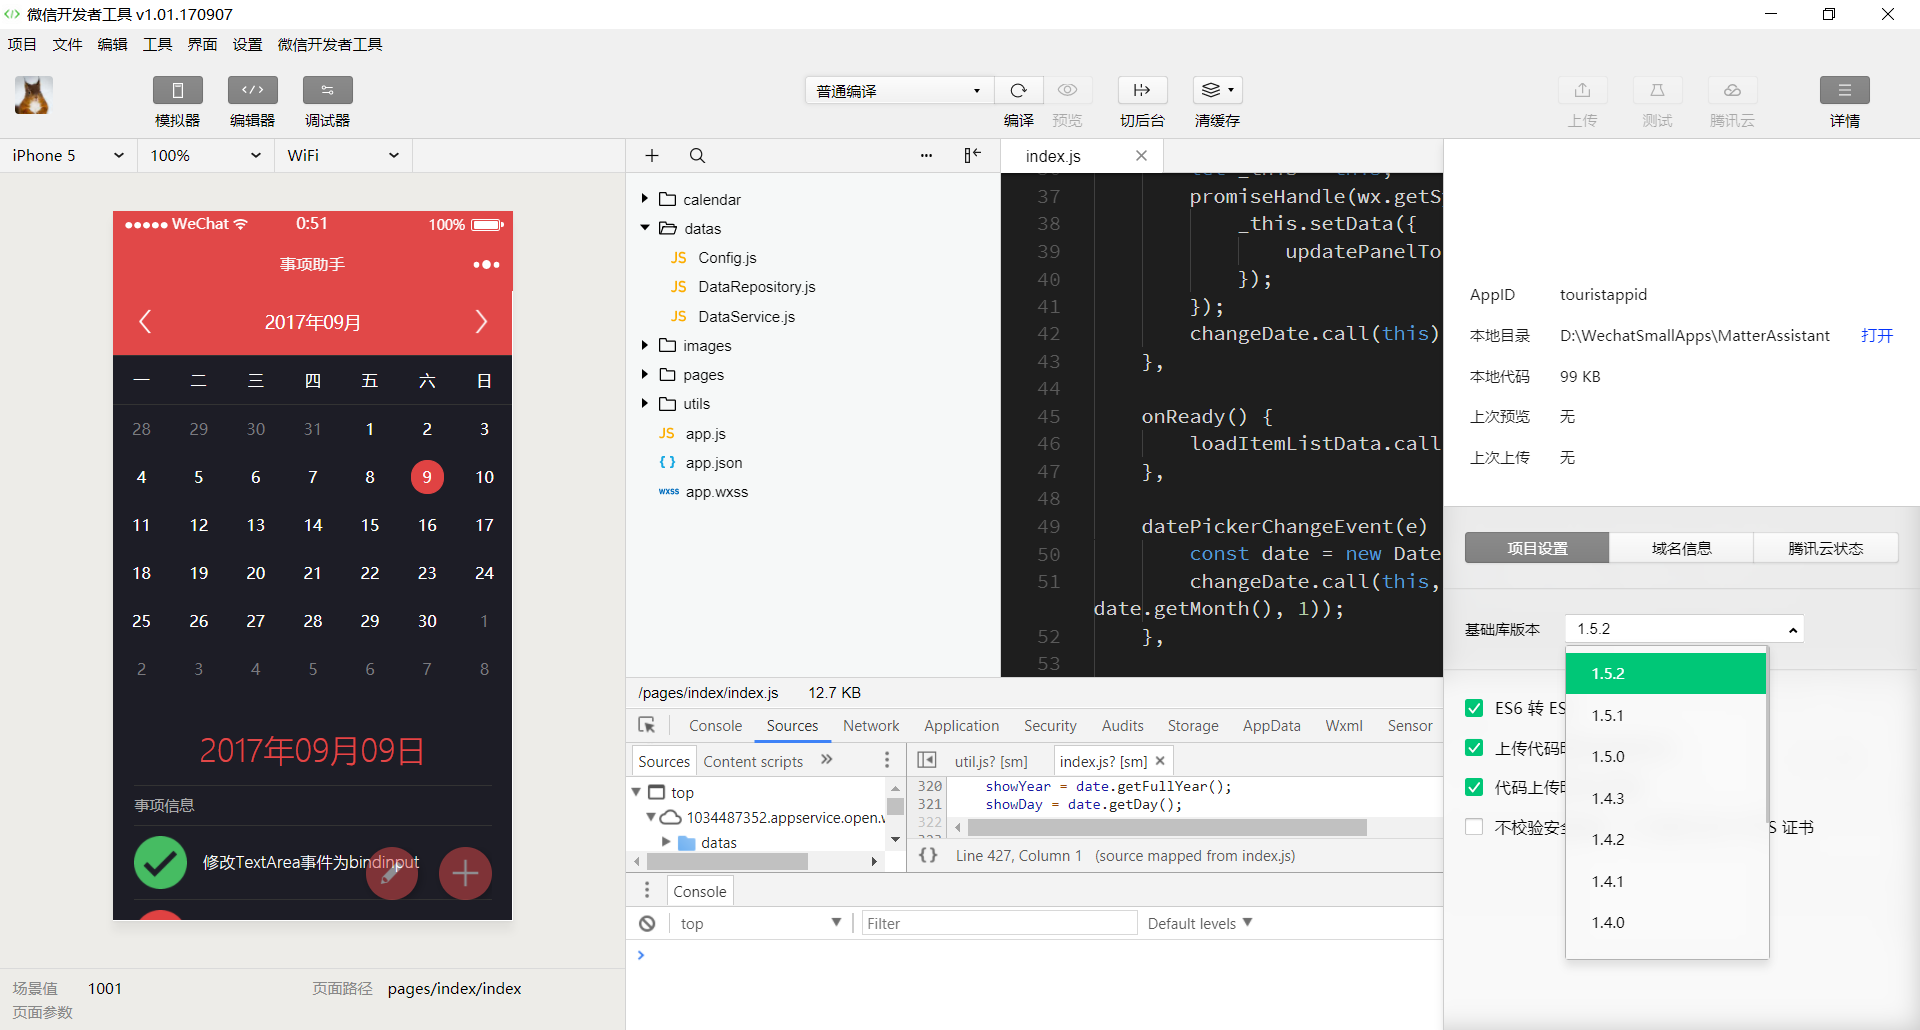
Task: Expand the pages folder
Action: click(x=645, y=374)
